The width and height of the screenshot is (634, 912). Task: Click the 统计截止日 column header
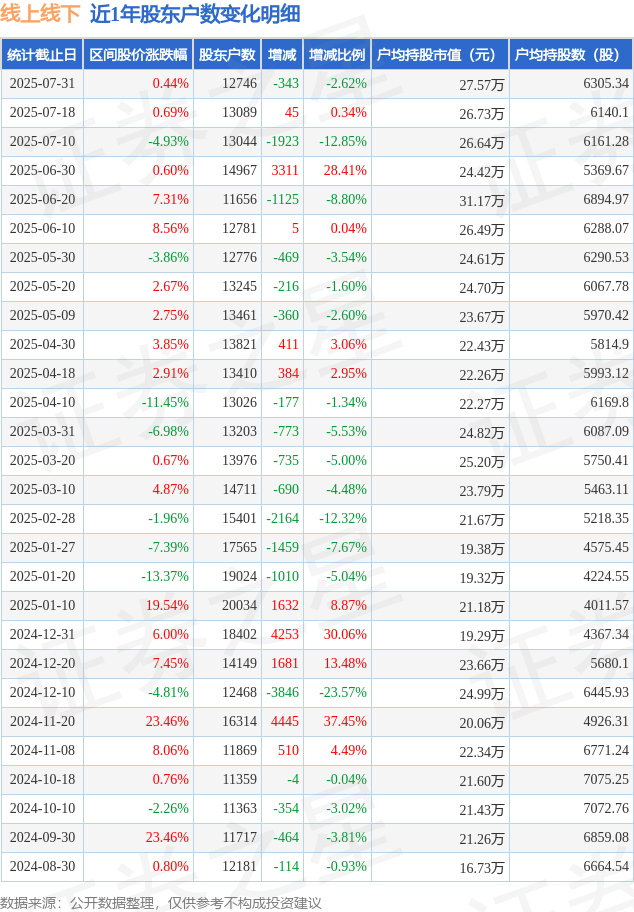pos(42,55)
